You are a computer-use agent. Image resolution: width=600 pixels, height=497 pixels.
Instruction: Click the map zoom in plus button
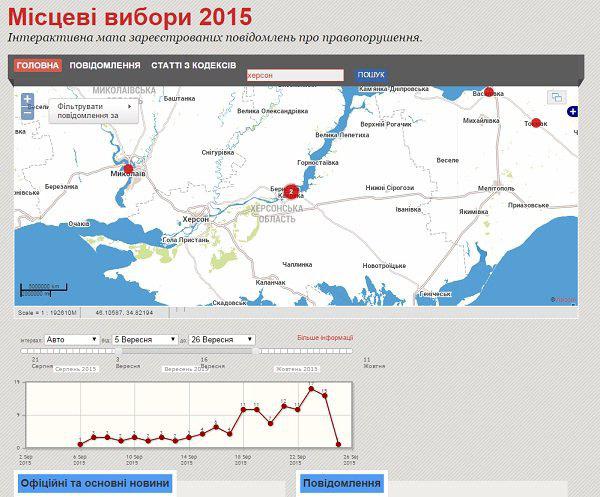click(28, 100)
